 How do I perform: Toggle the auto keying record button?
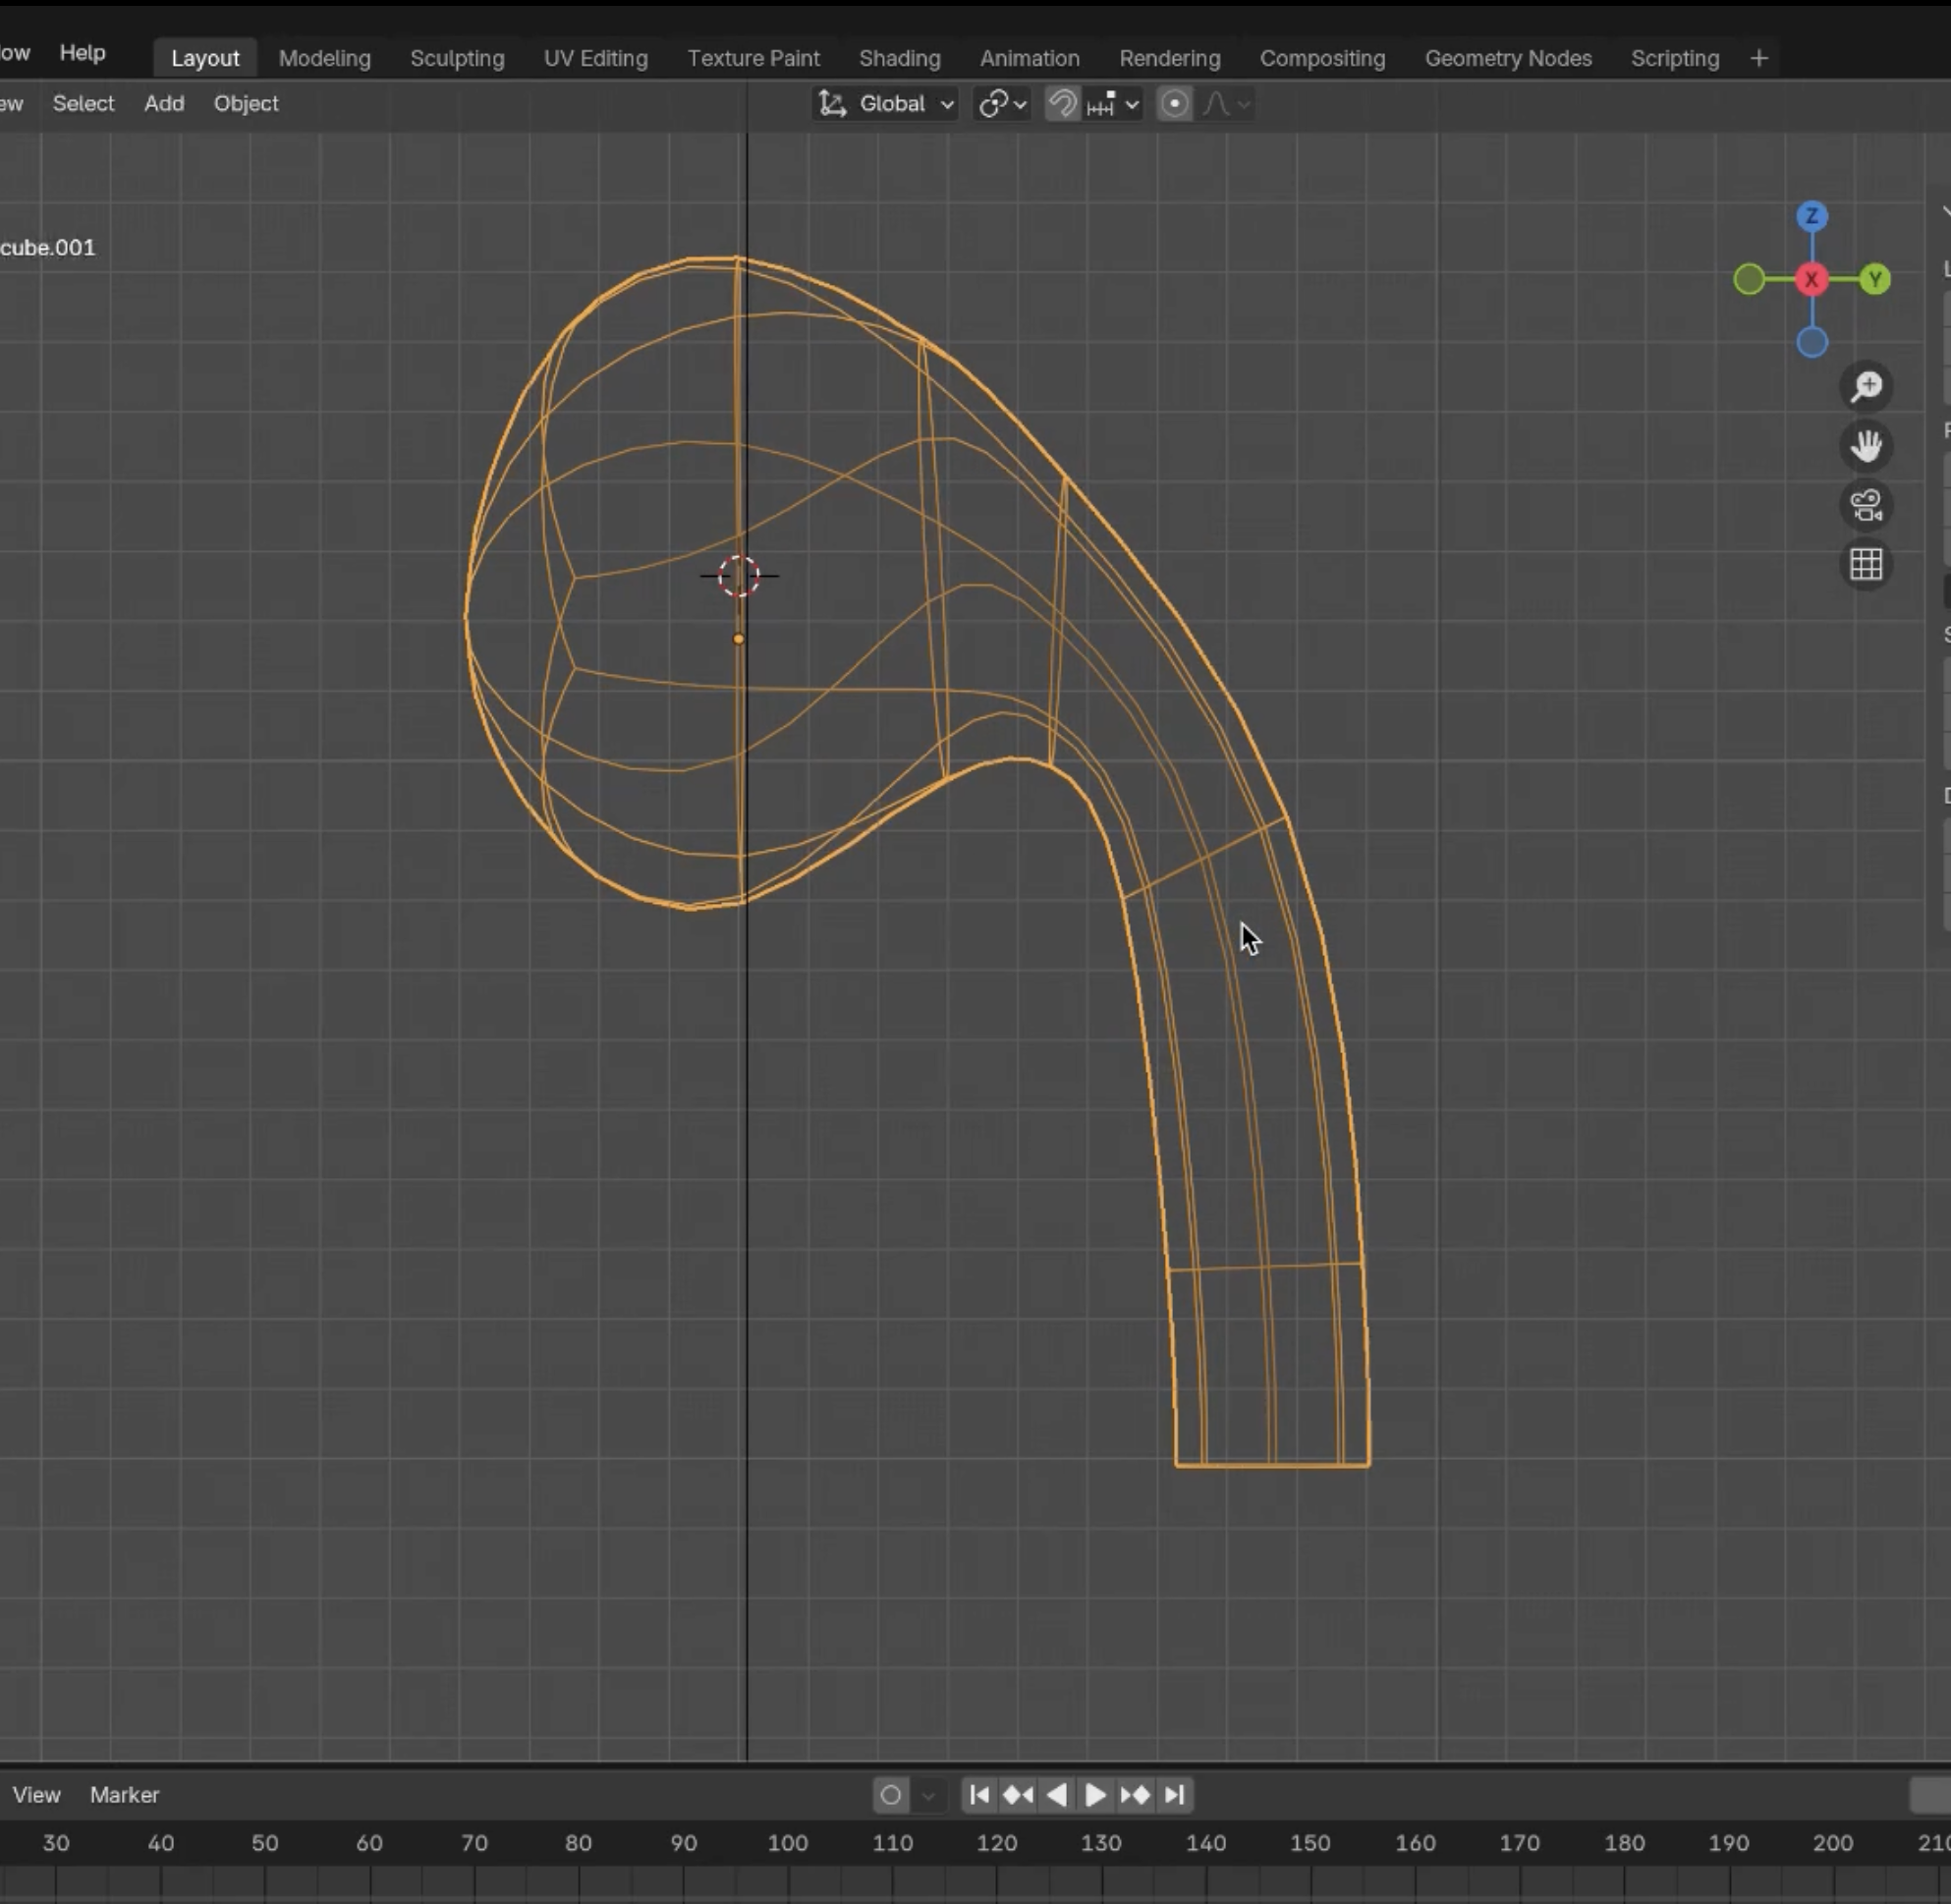tap(891, 1796)
